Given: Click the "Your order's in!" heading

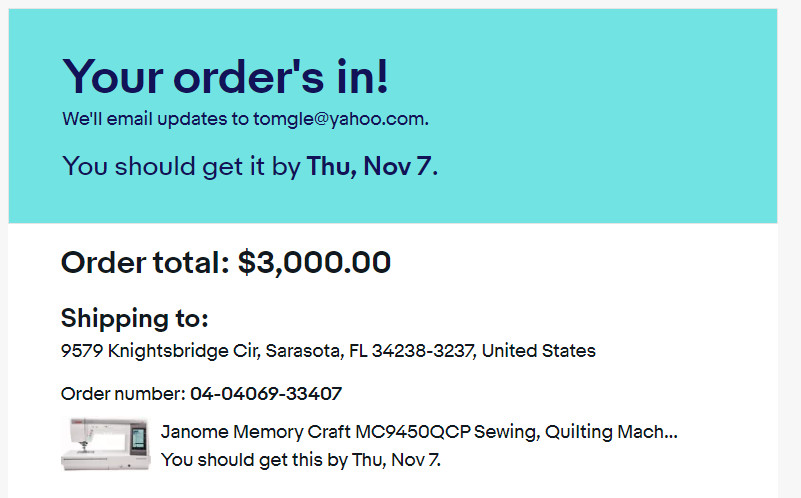Looking at the screenshot, I should pyautogui.click(x=225, y=77).
